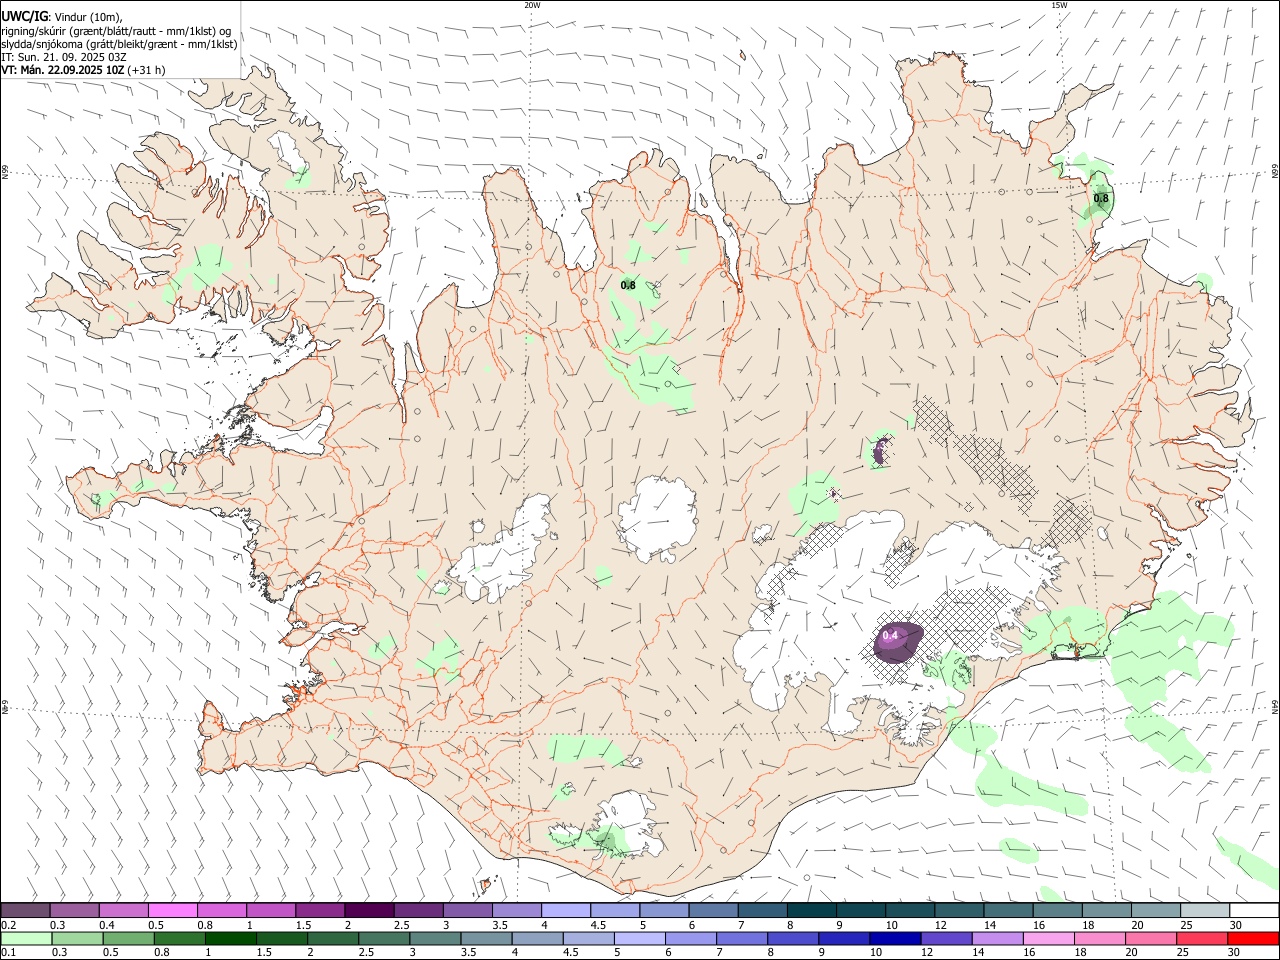The width and height of the screenshot is (1280, 960).
Task: Click the palest green lower swatch at 0.1
Action: (26, 938)
